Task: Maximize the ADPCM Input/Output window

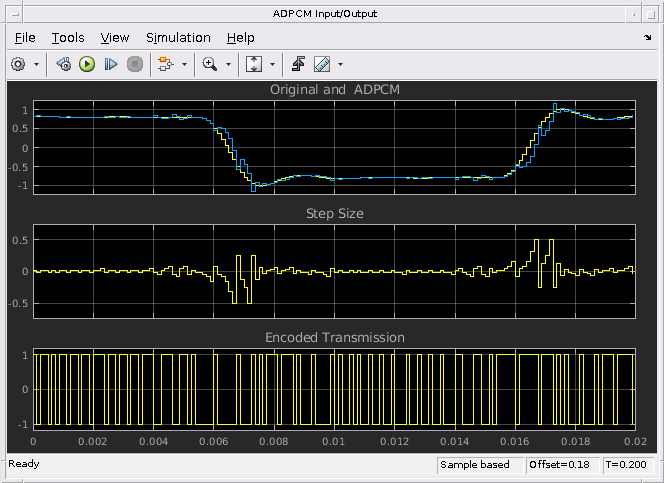Action: coord(651,14)
